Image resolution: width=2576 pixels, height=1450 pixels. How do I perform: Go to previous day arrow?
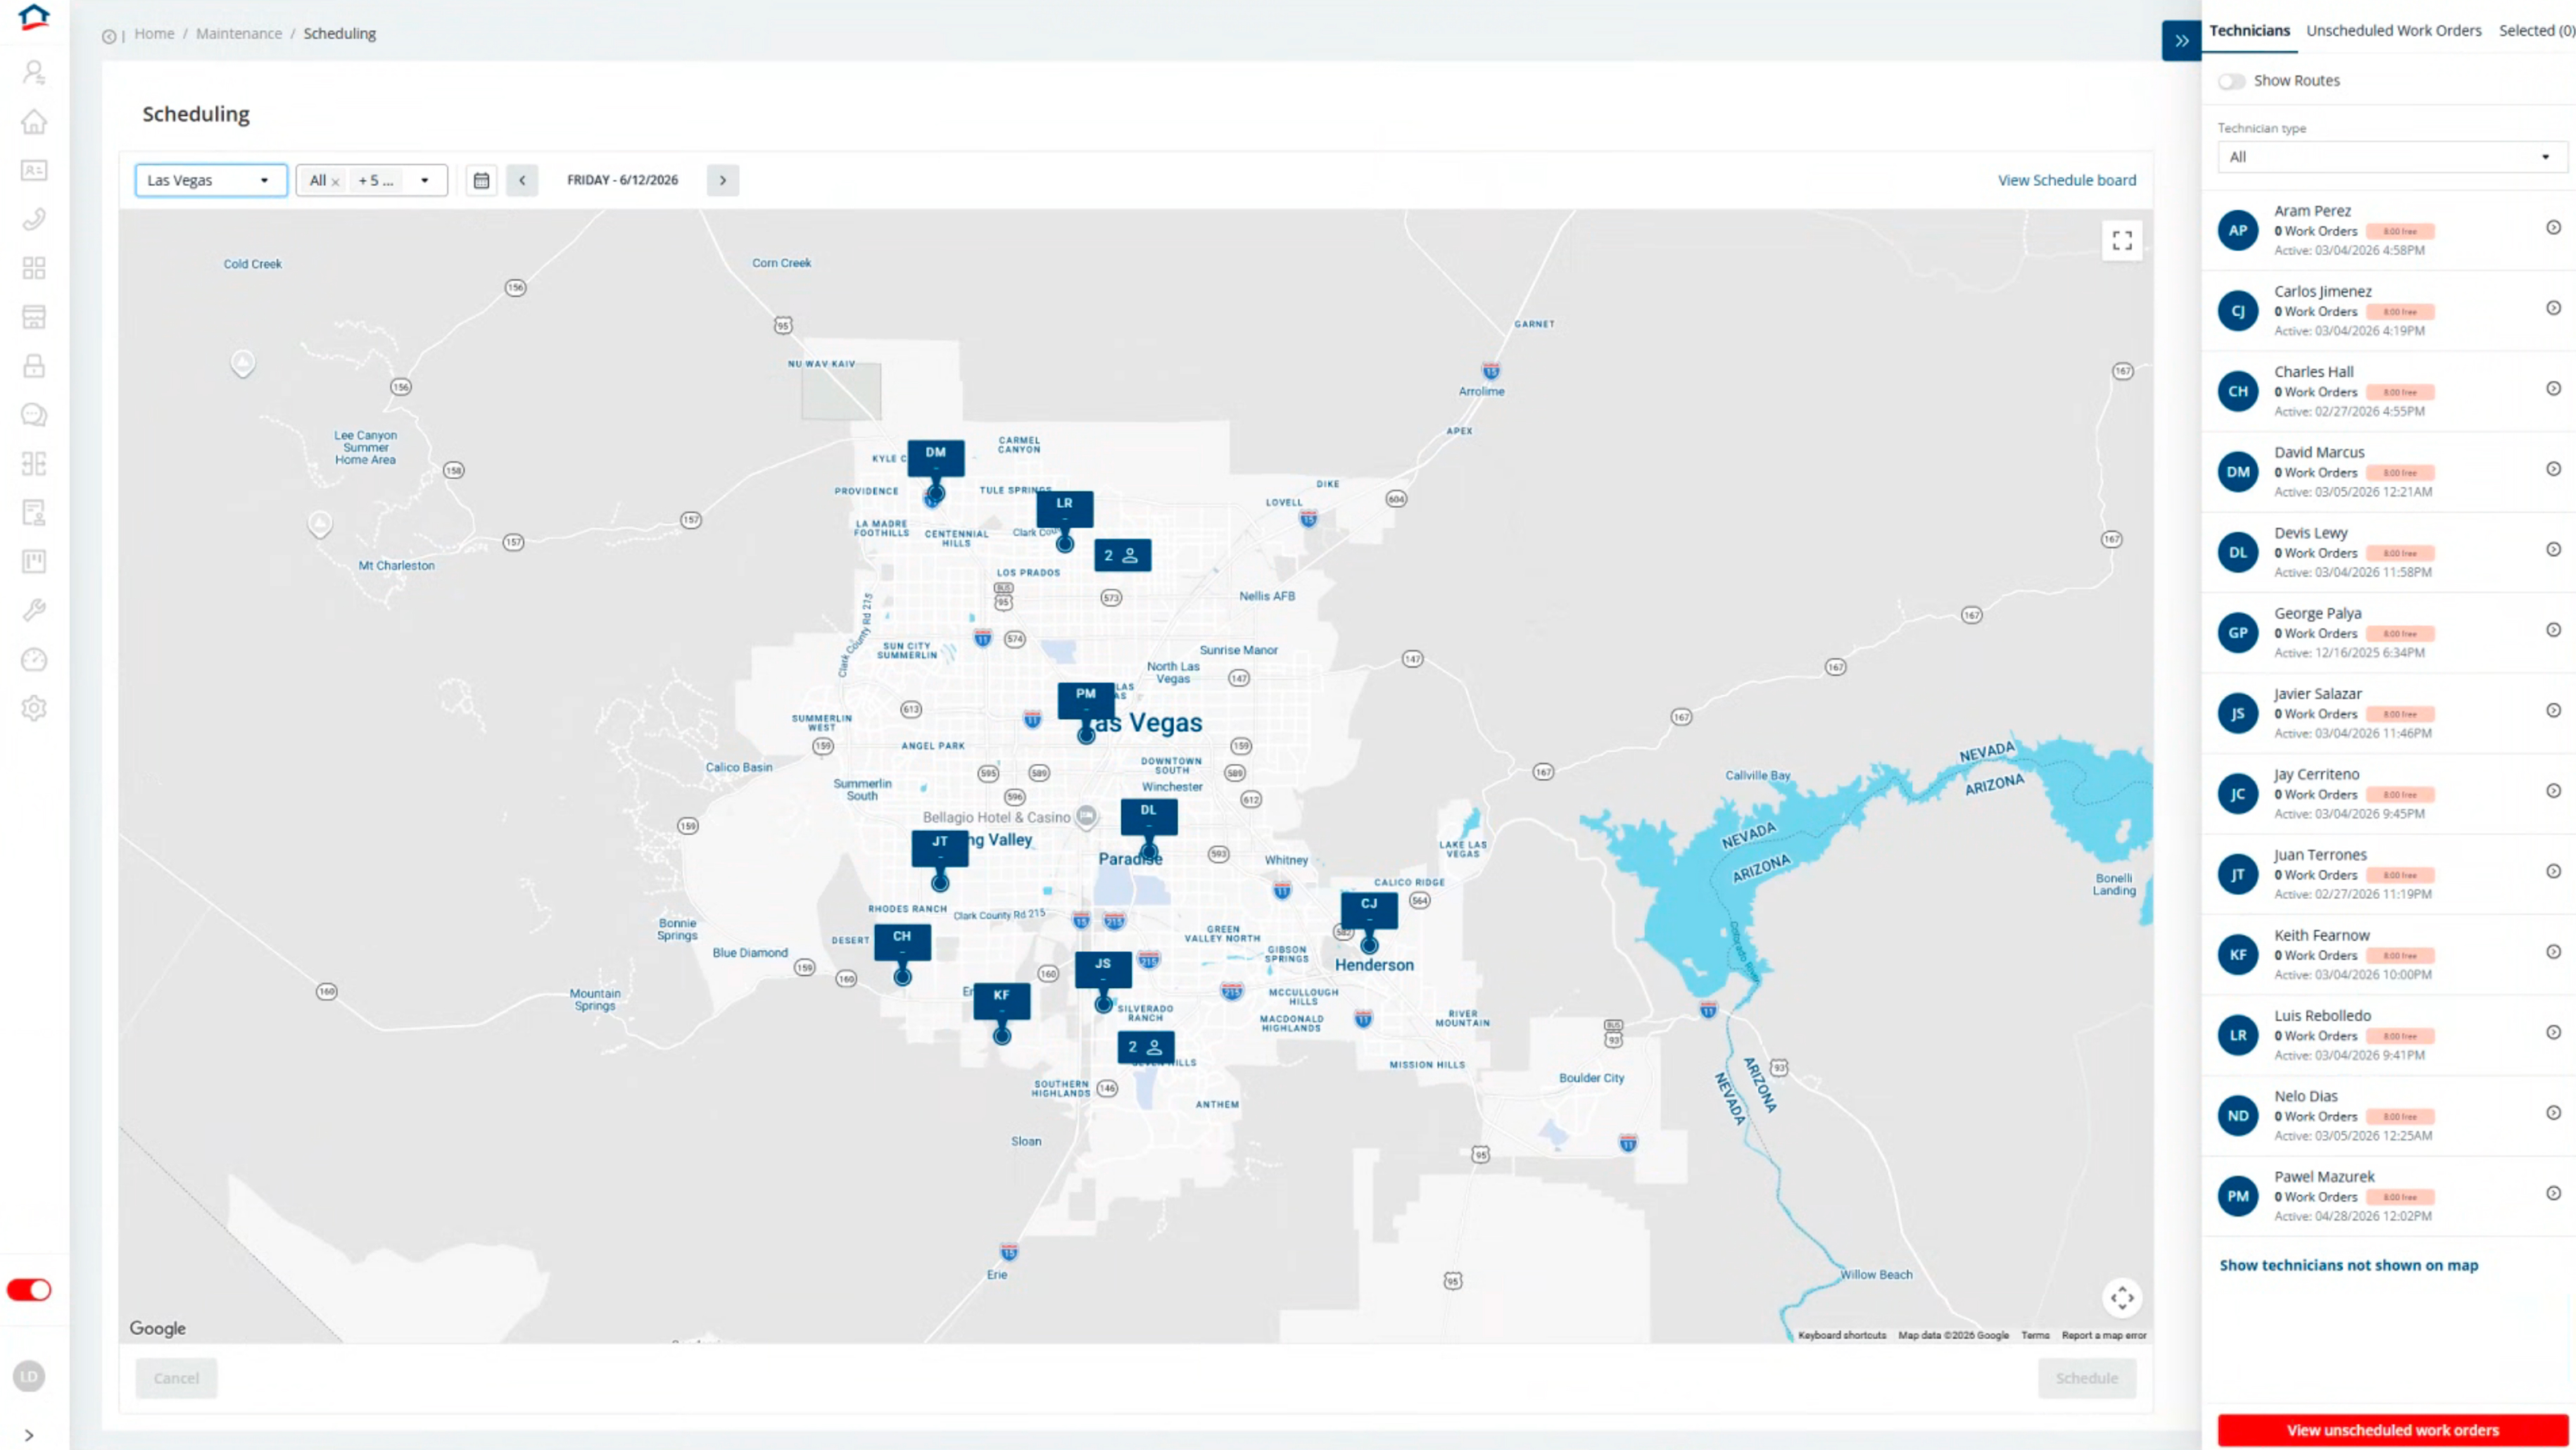pos(522,180)
